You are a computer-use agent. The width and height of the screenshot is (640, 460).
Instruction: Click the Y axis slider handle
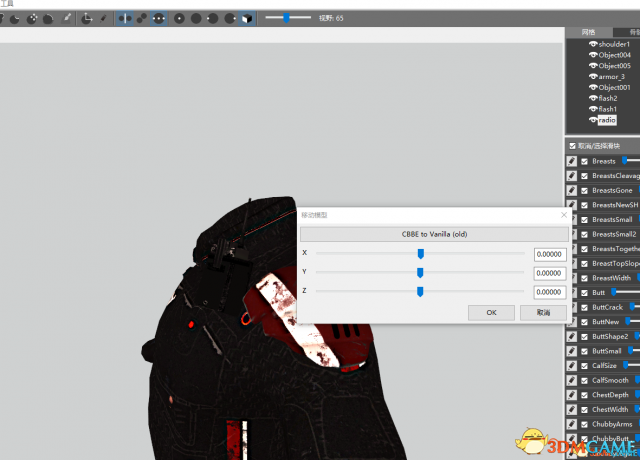pyautogui.click(x=420, y=273)
